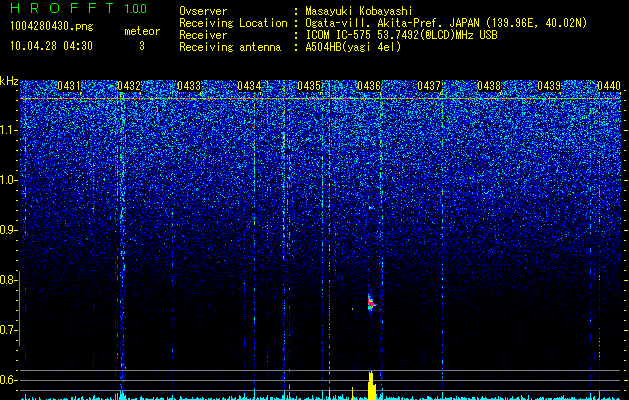
Task: Click the meteor count value 3
Action: click(x=142, y=46)
